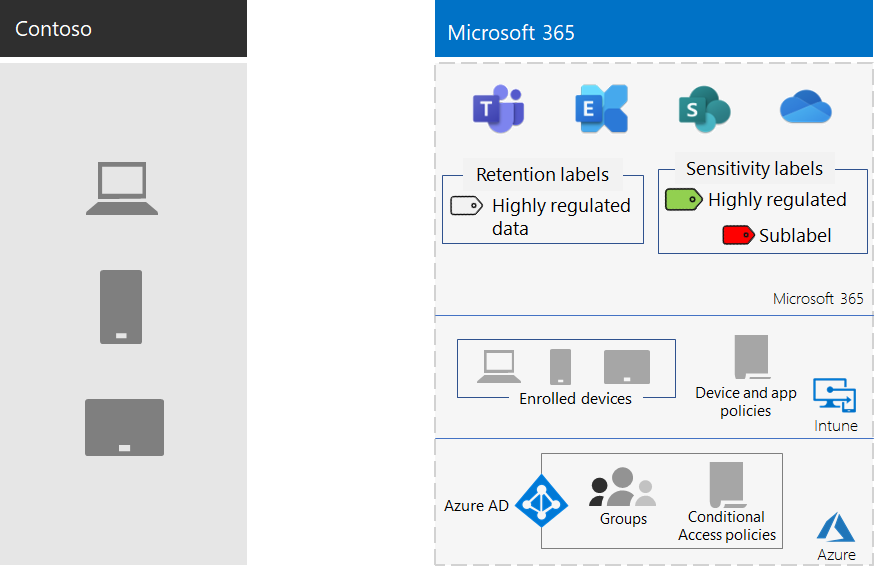This screenshot has width=880, height=574.
Task: Click the 'Conditional Access policies' text
Action: (727, 526)
